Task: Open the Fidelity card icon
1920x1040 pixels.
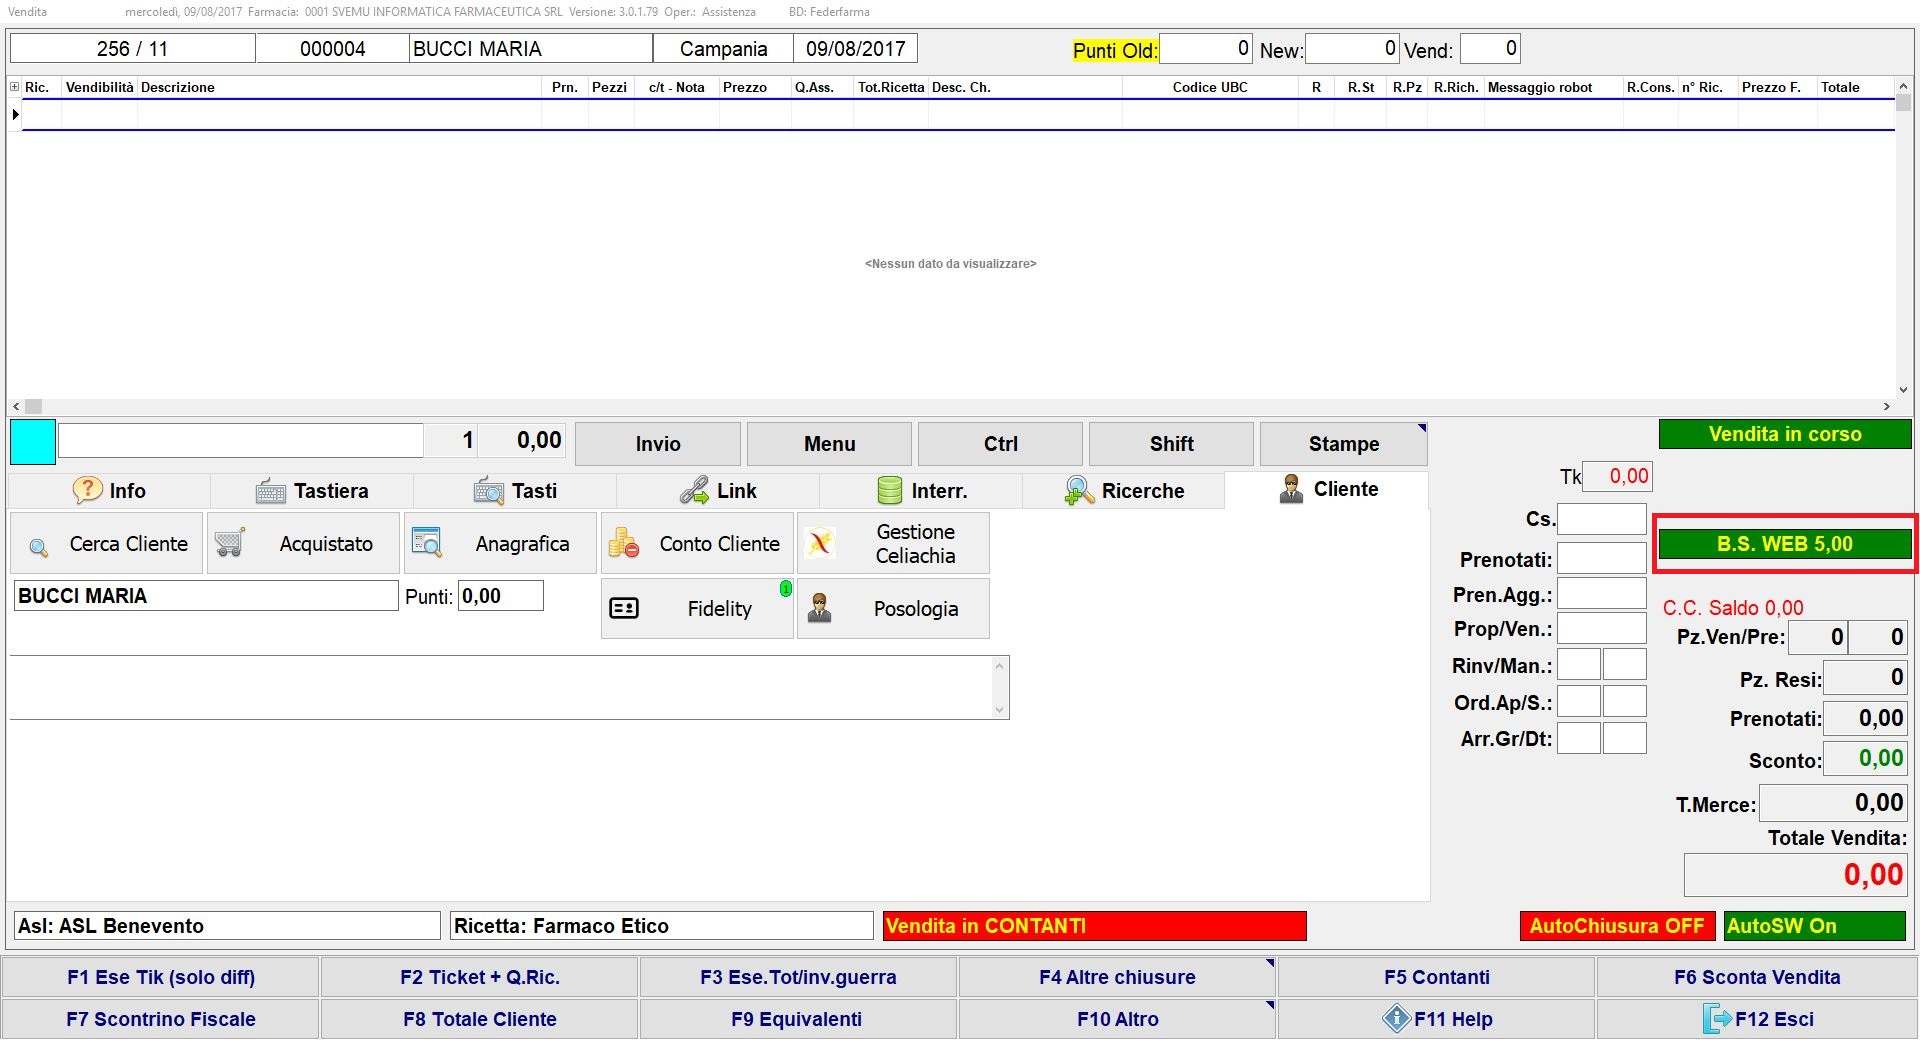Action: (624, 608)
